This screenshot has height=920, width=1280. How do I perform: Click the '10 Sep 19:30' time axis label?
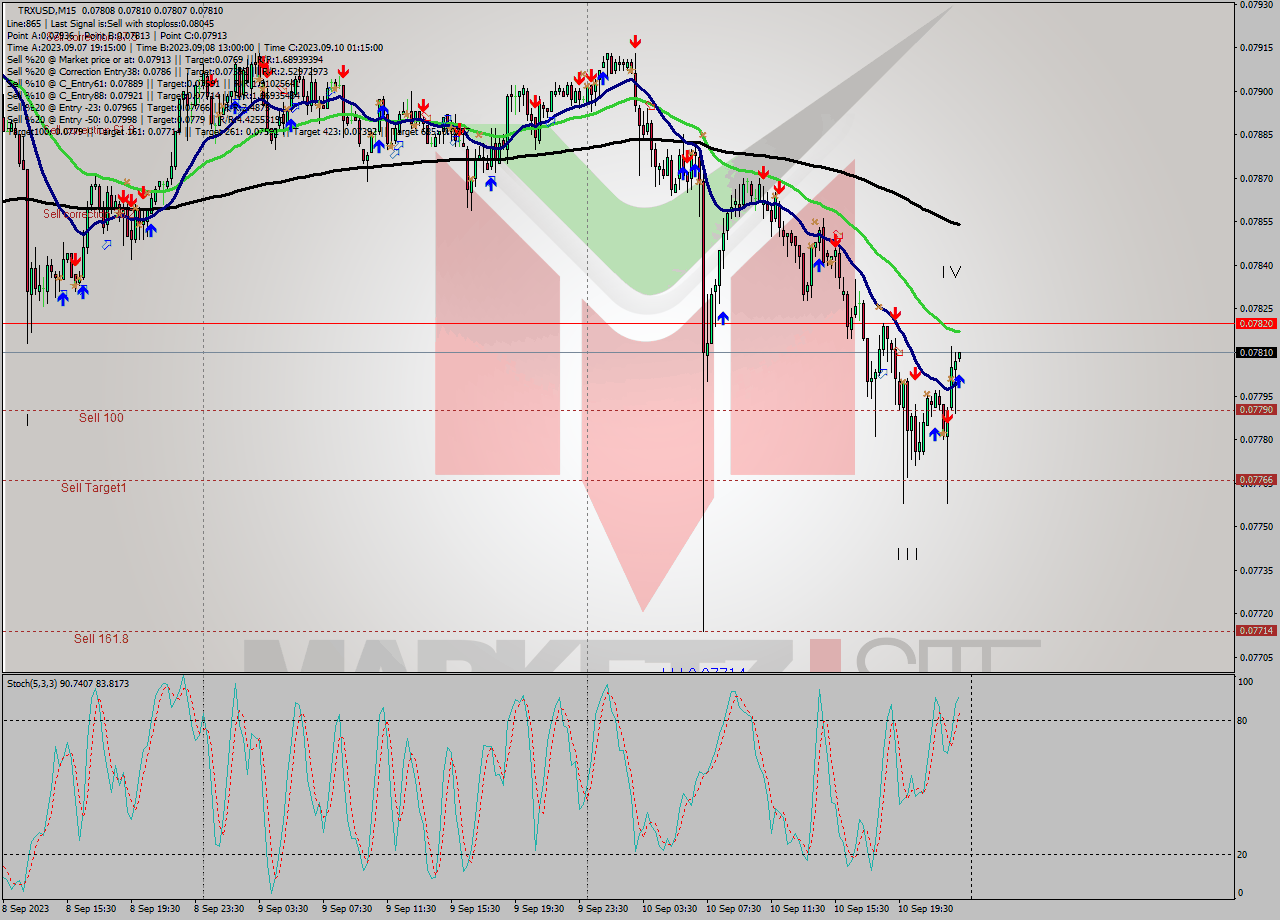click(925, 909)
